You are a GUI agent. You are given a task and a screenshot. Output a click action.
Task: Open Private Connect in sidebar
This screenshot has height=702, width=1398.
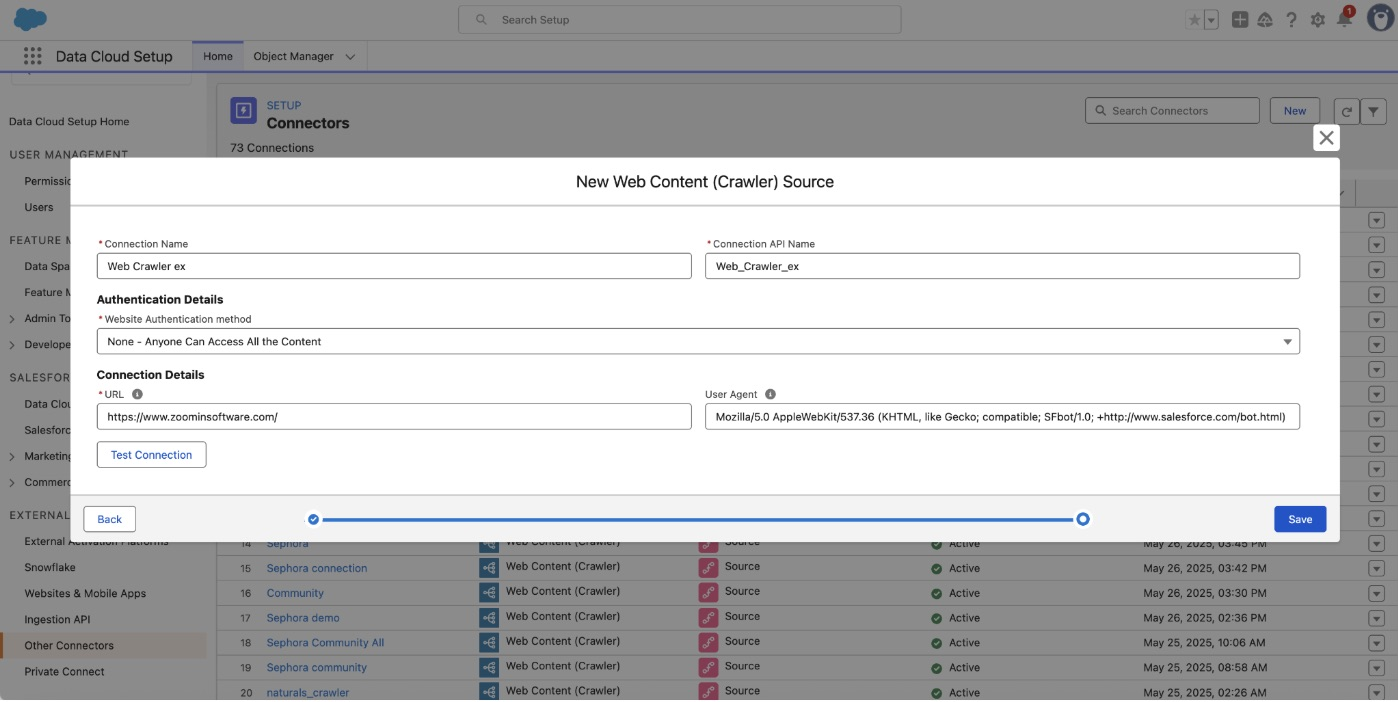[x=64, y=672]
